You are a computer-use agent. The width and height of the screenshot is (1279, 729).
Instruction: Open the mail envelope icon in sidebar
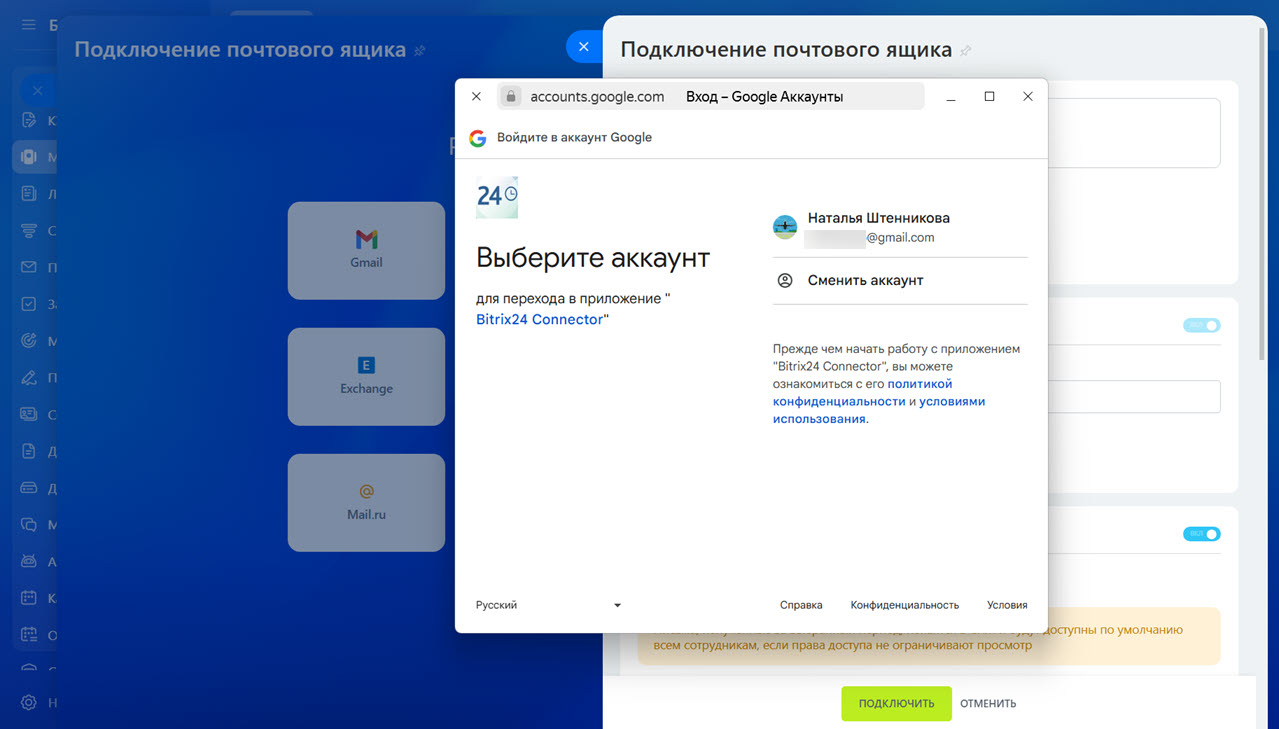28,267
